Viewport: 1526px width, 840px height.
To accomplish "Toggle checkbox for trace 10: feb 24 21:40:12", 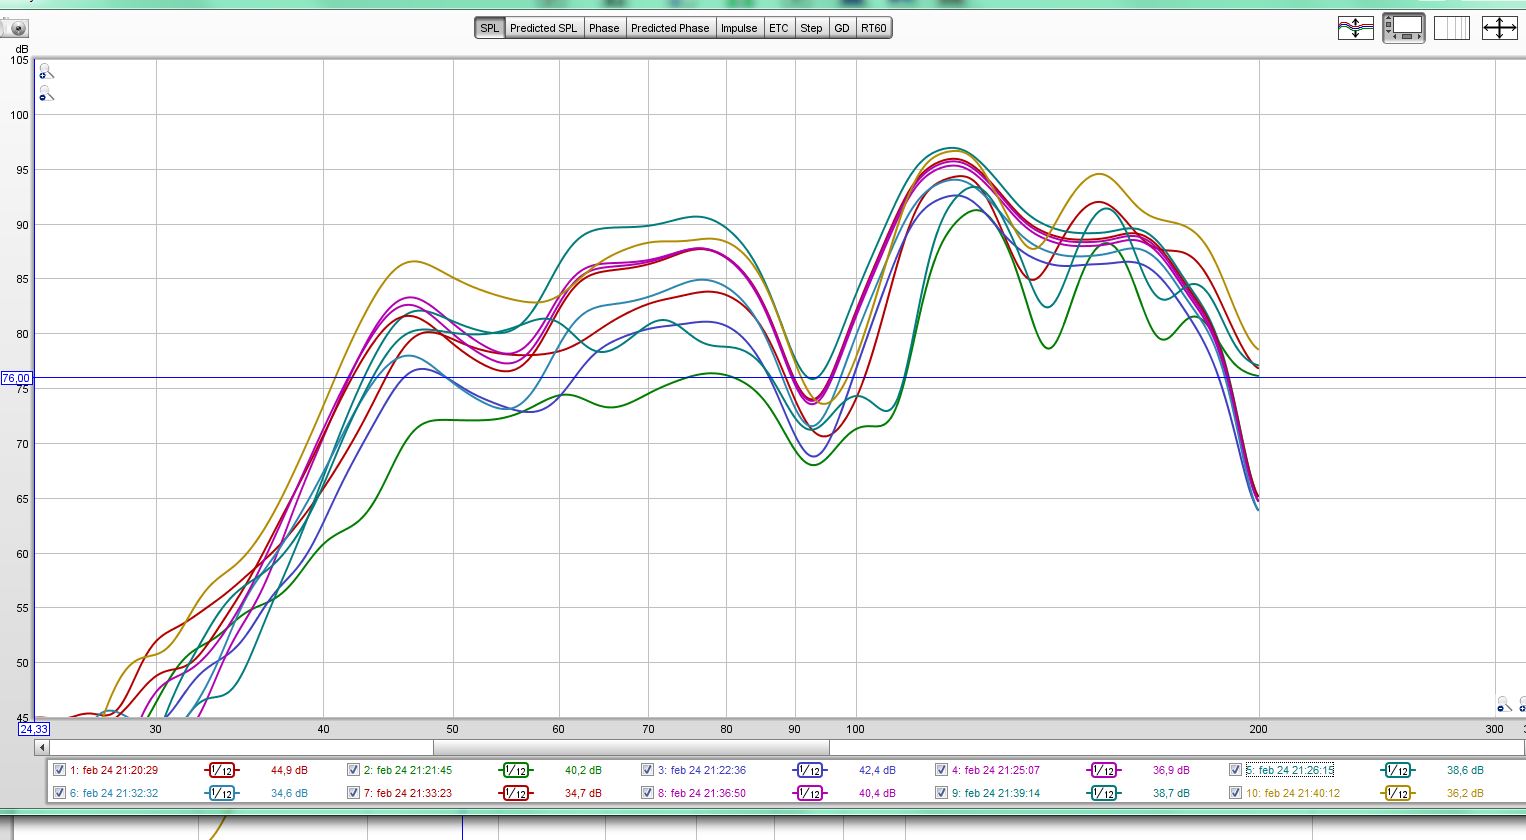I will (1235, 793).
